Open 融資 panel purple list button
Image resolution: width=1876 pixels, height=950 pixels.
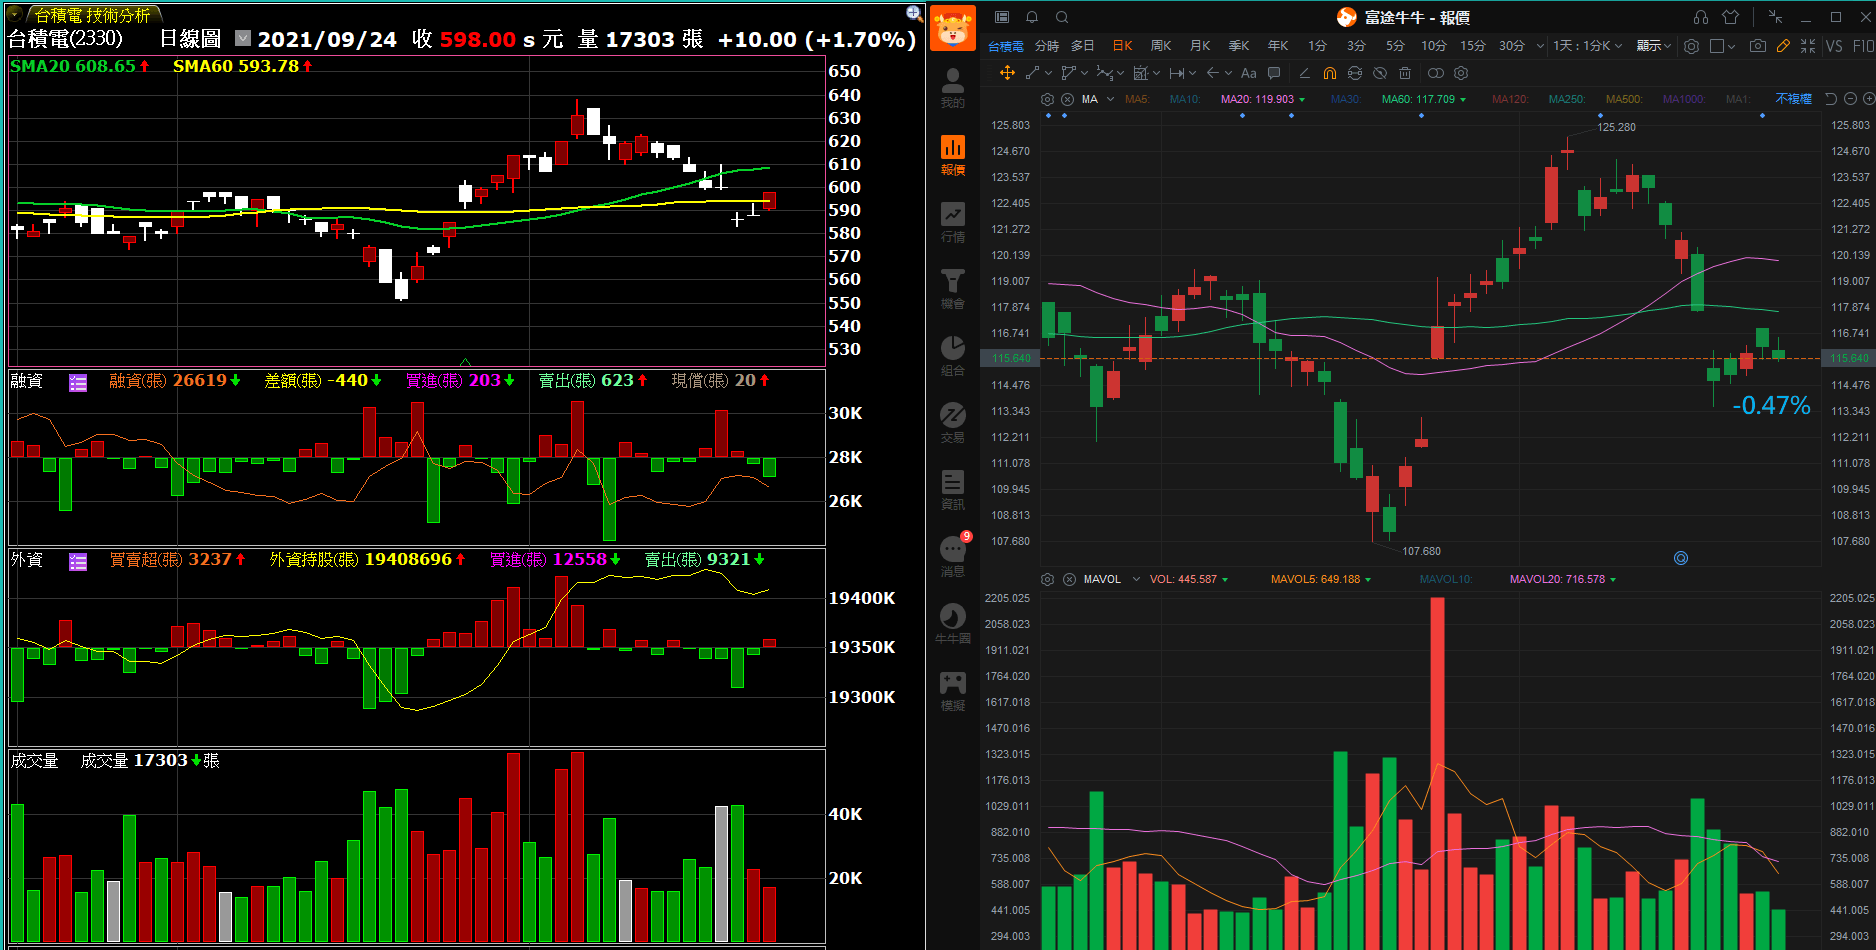[78, 382]
